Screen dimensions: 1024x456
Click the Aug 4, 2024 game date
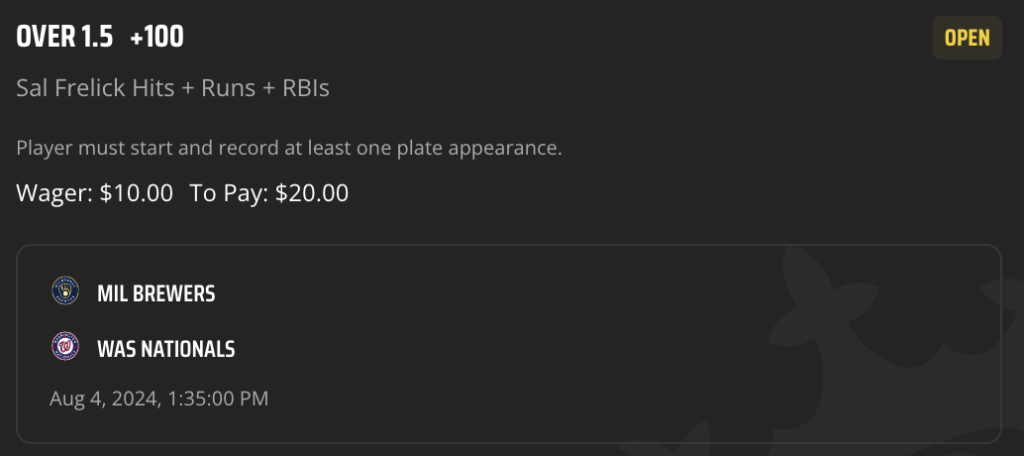click(x=105, y=399)
